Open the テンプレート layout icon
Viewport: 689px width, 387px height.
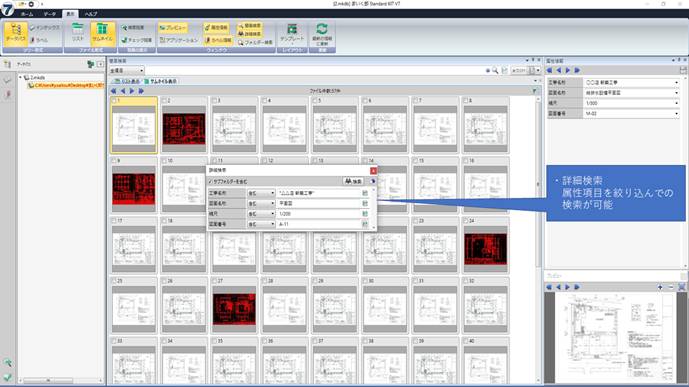[x=292, y=33]
